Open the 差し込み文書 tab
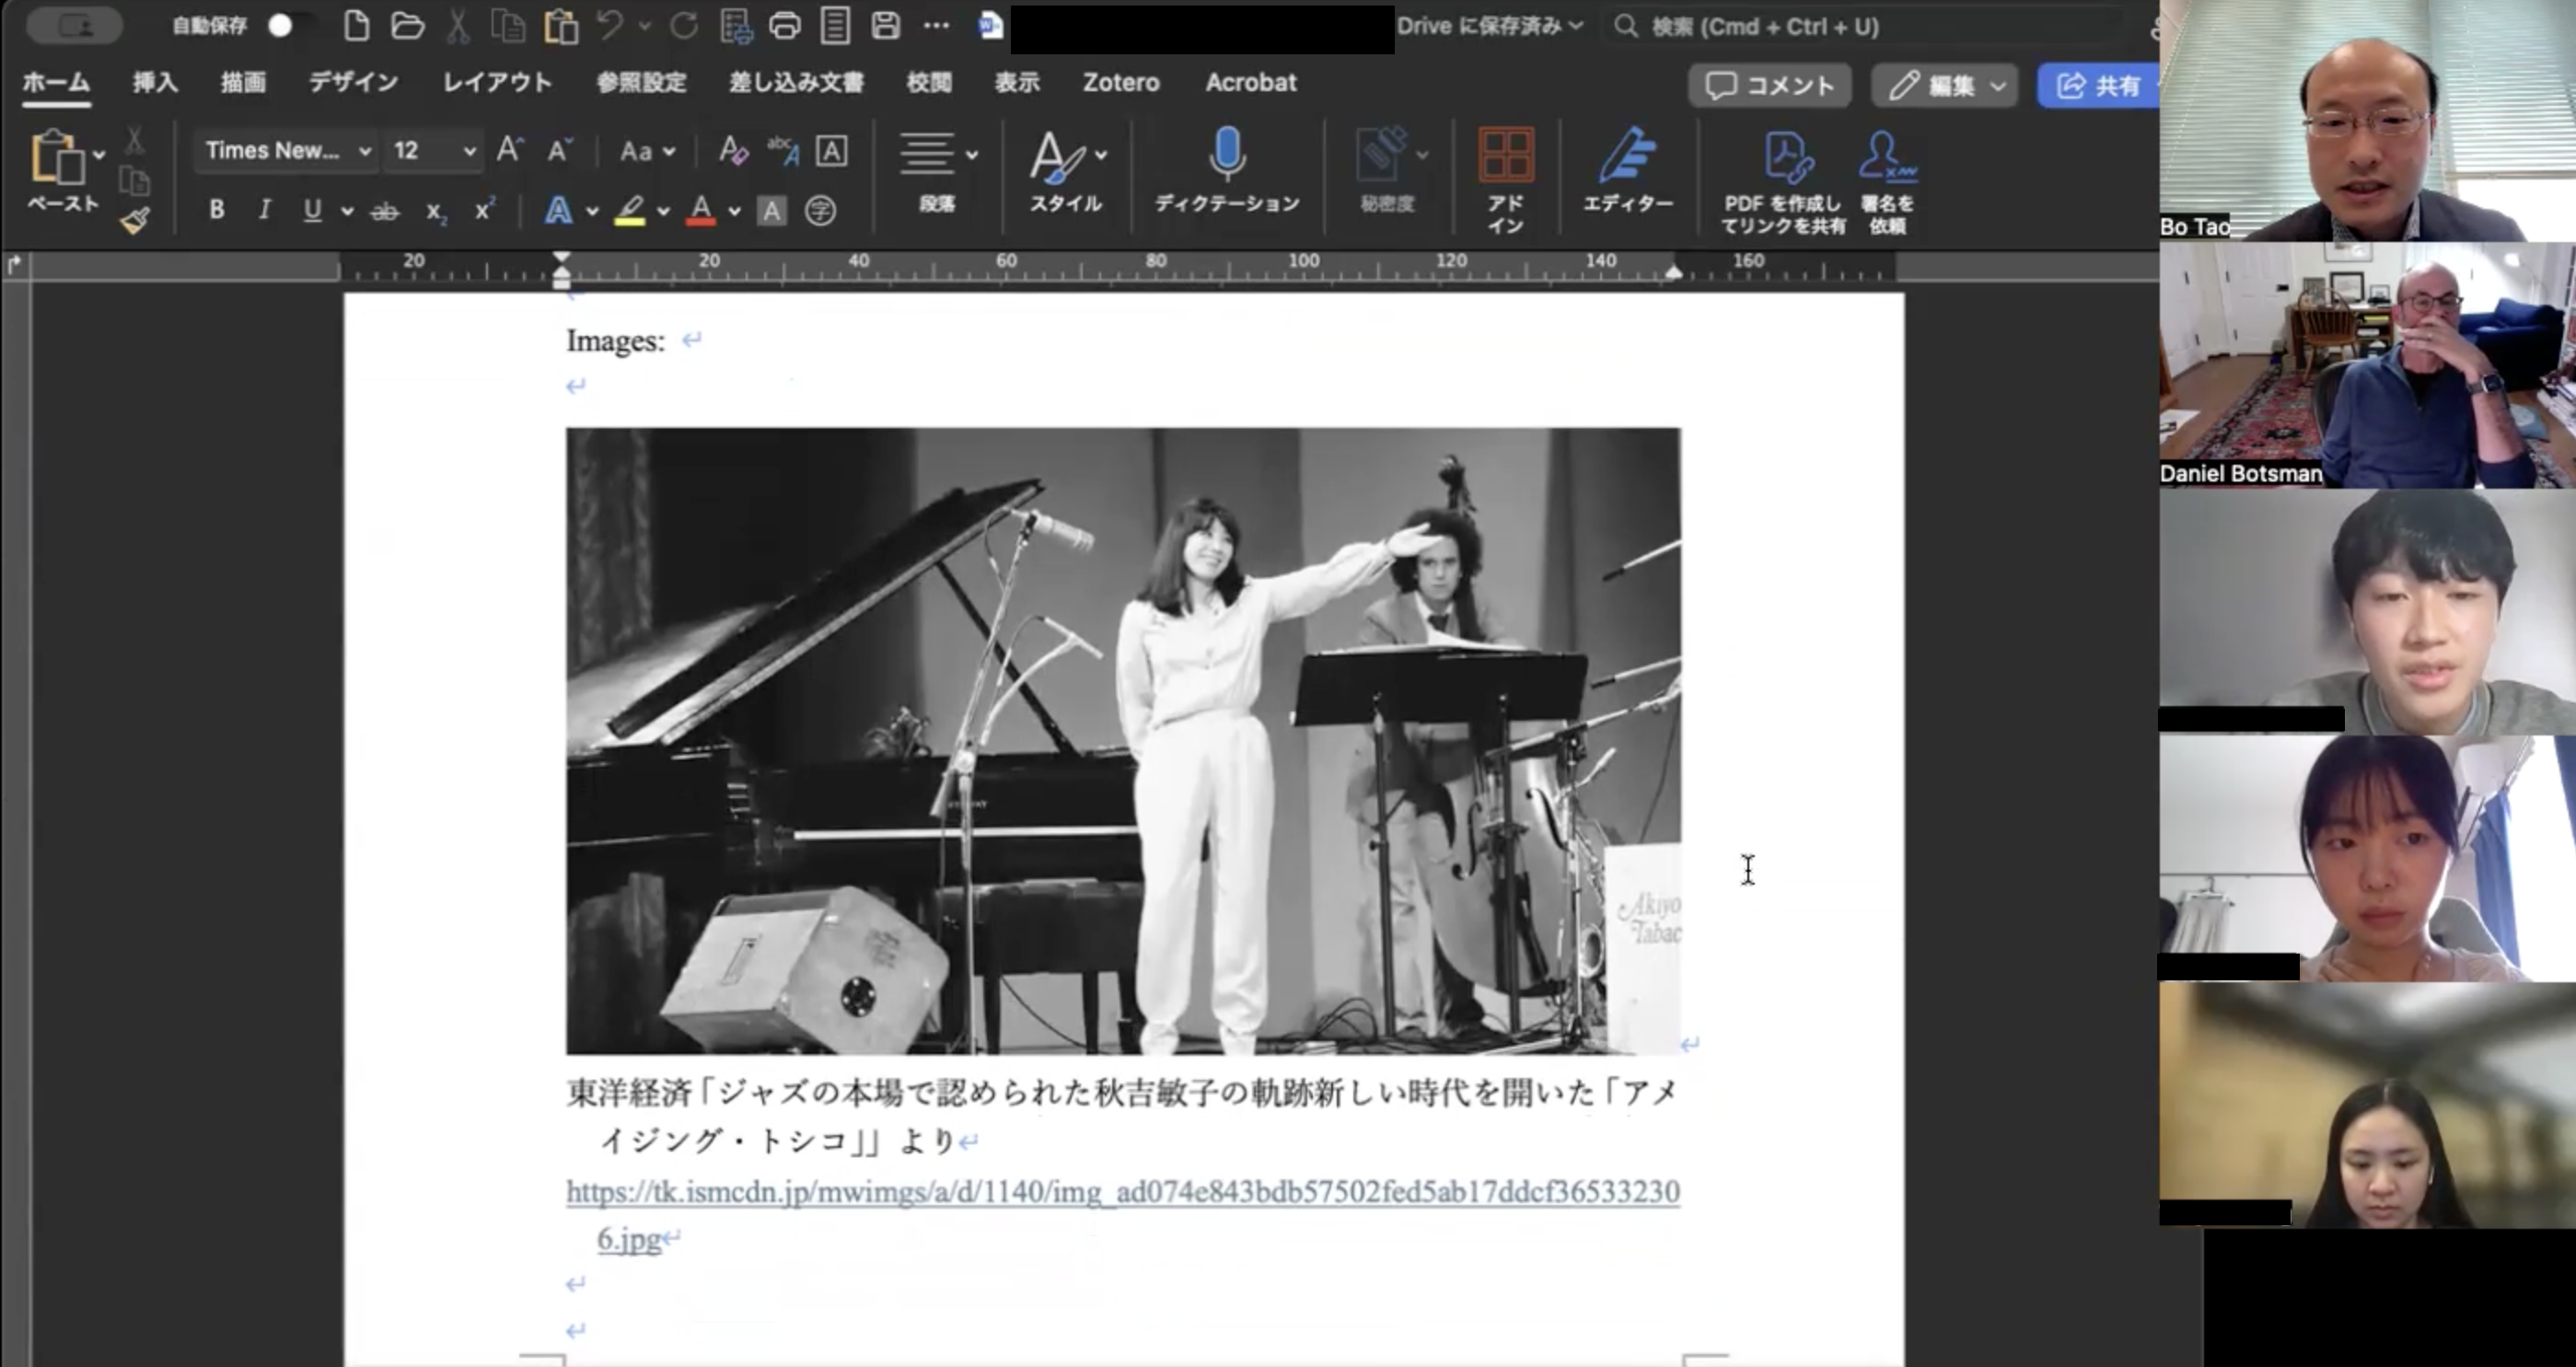The width and height of the screenshot is (2576, 1367). pos(796,83)
